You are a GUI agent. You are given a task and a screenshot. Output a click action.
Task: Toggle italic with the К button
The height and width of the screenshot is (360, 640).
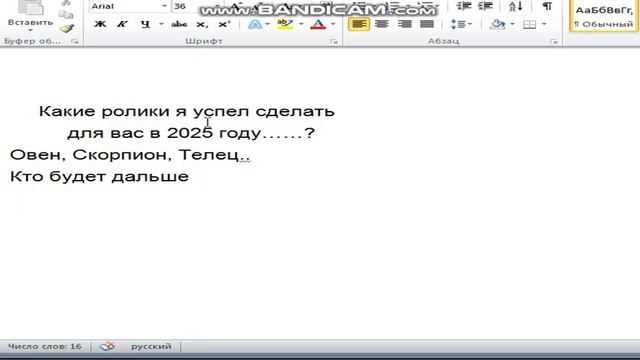(x=122, y=24)
